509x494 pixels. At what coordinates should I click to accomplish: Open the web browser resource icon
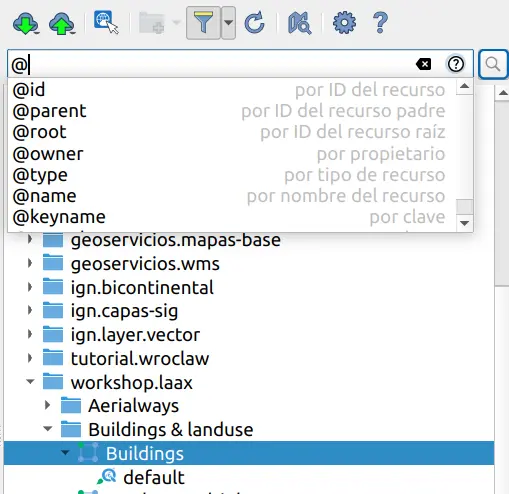pyautogui.click(x=106, y=22)
